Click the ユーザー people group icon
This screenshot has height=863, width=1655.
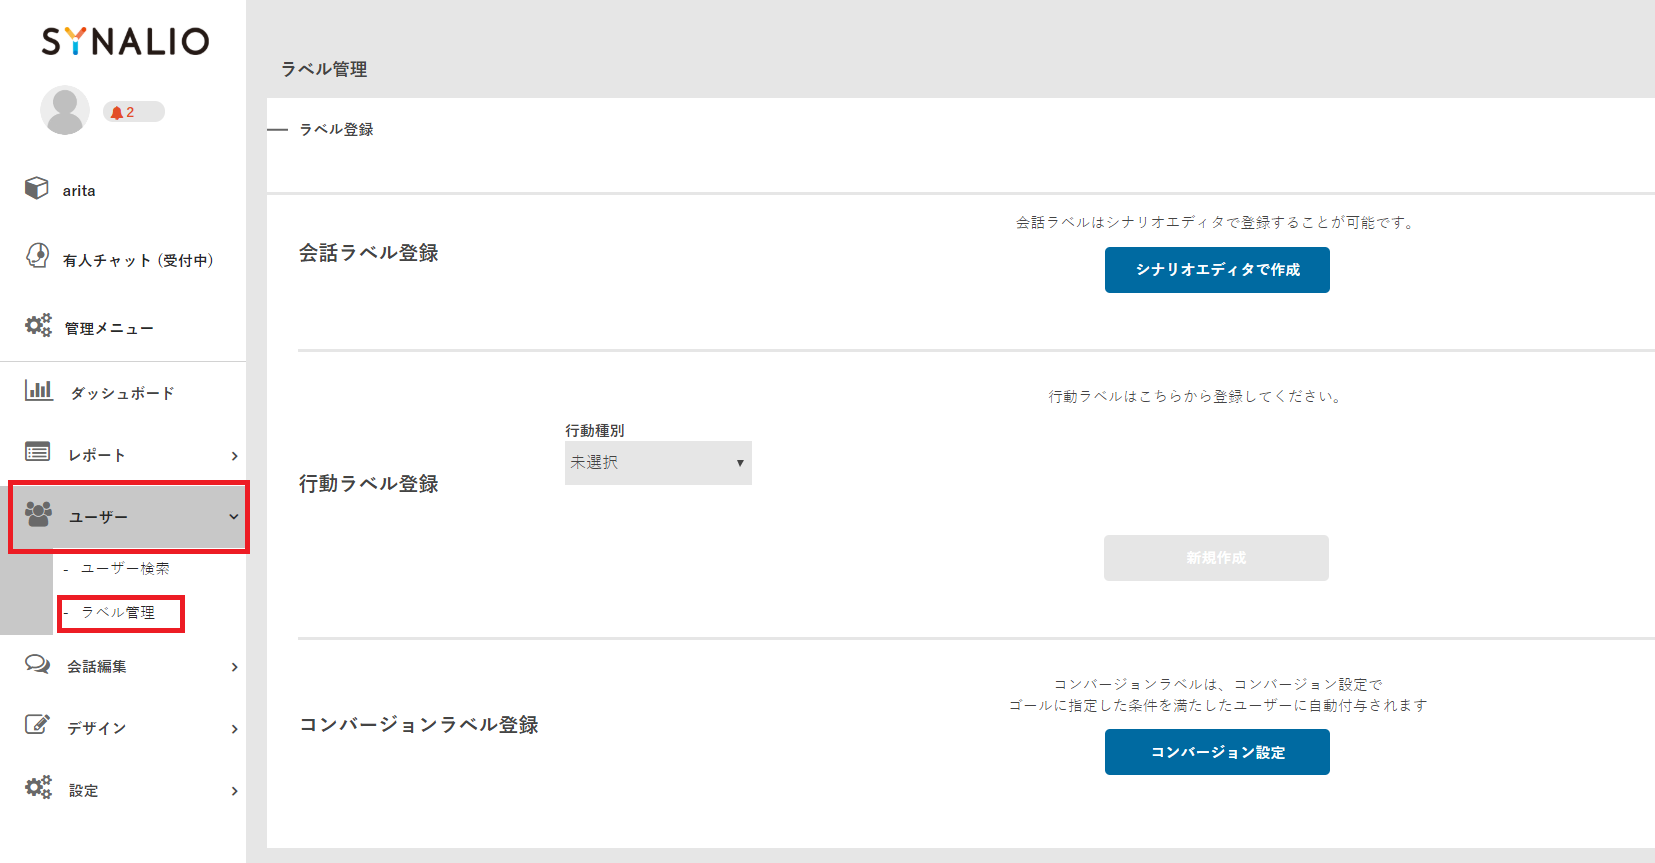(38, 514)
